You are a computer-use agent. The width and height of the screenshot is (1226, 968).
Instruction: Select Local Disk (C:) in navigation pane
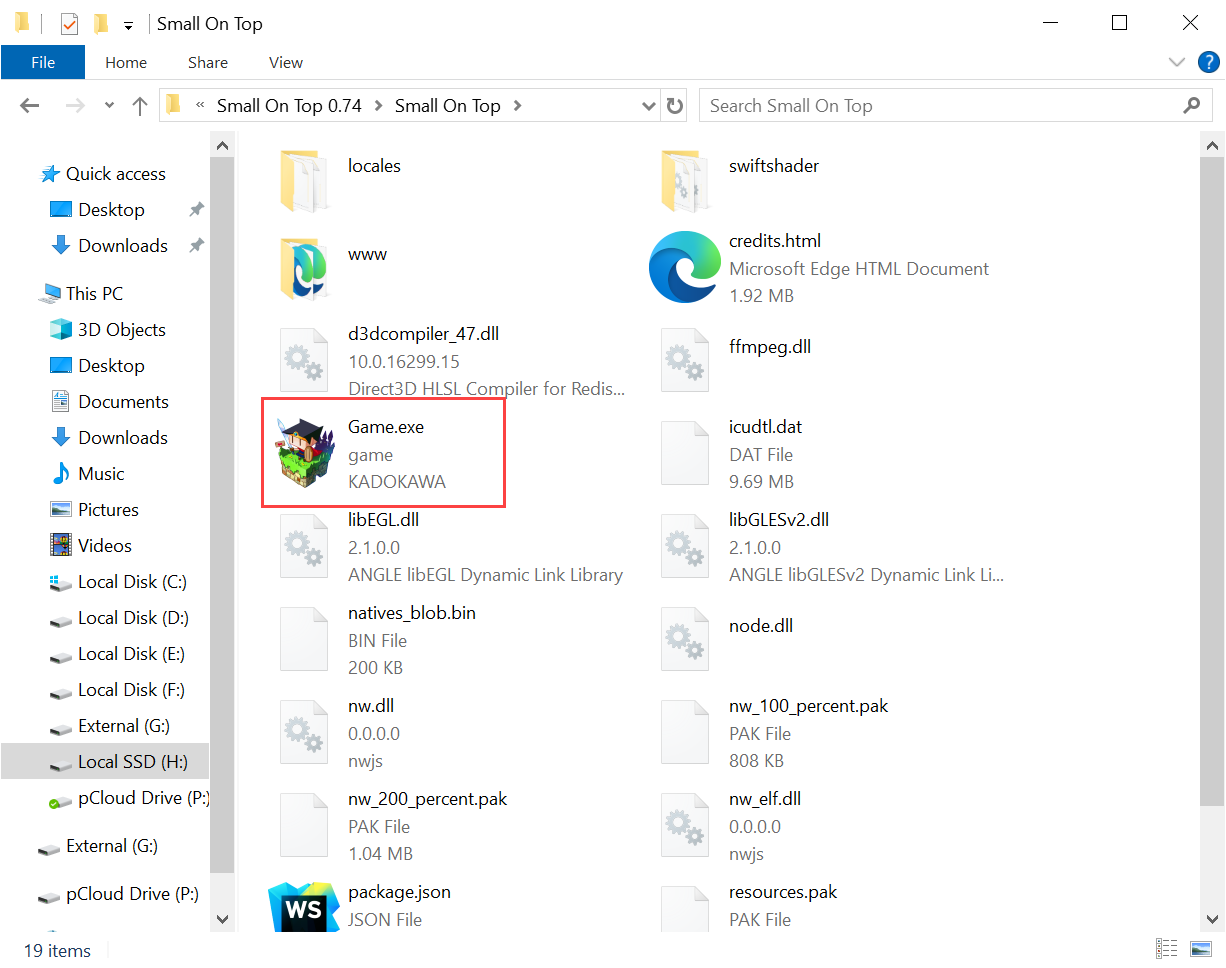click(132, 582)
